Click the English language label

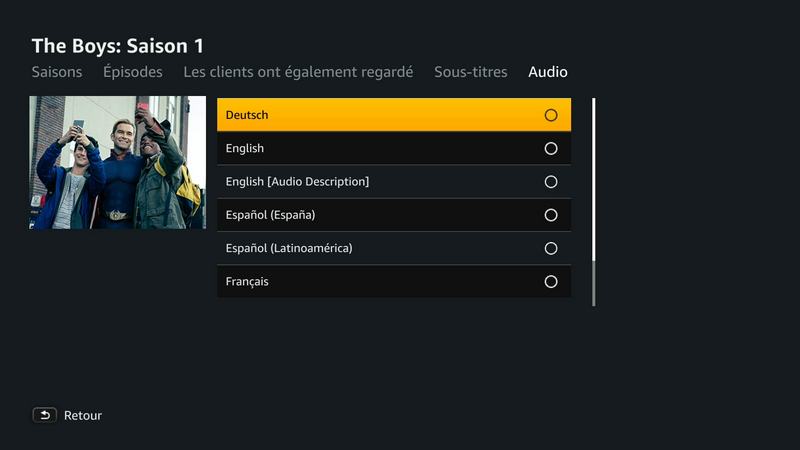(245, 149)
